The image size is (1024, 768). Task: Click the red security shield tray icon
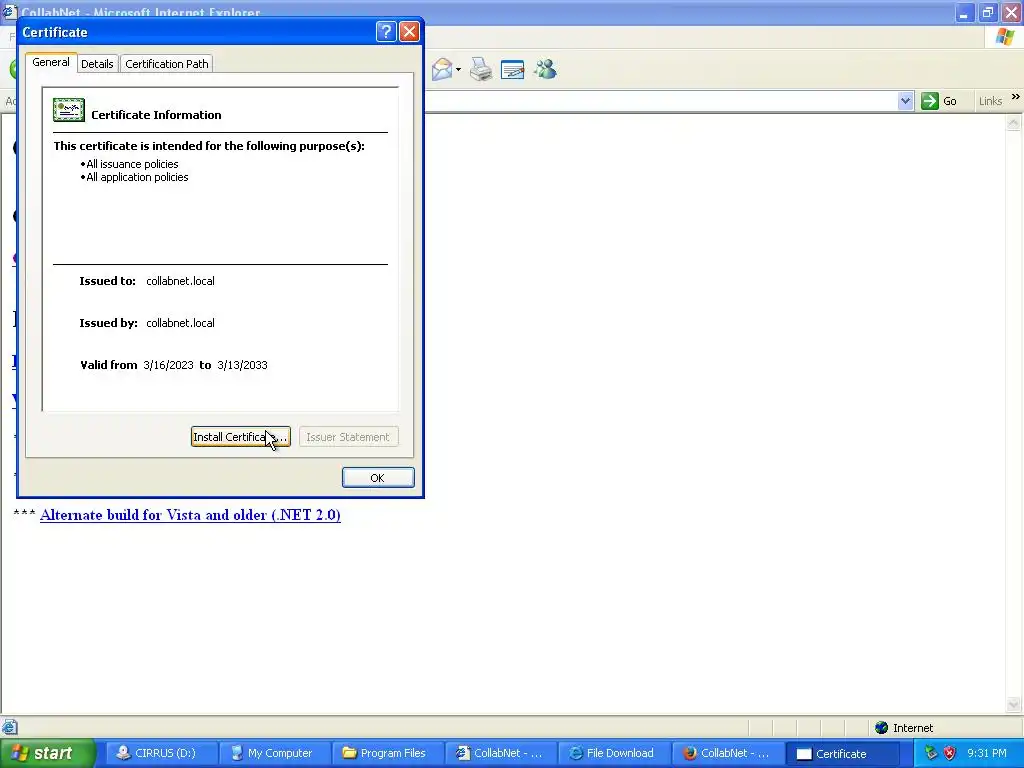coord(950,753)
